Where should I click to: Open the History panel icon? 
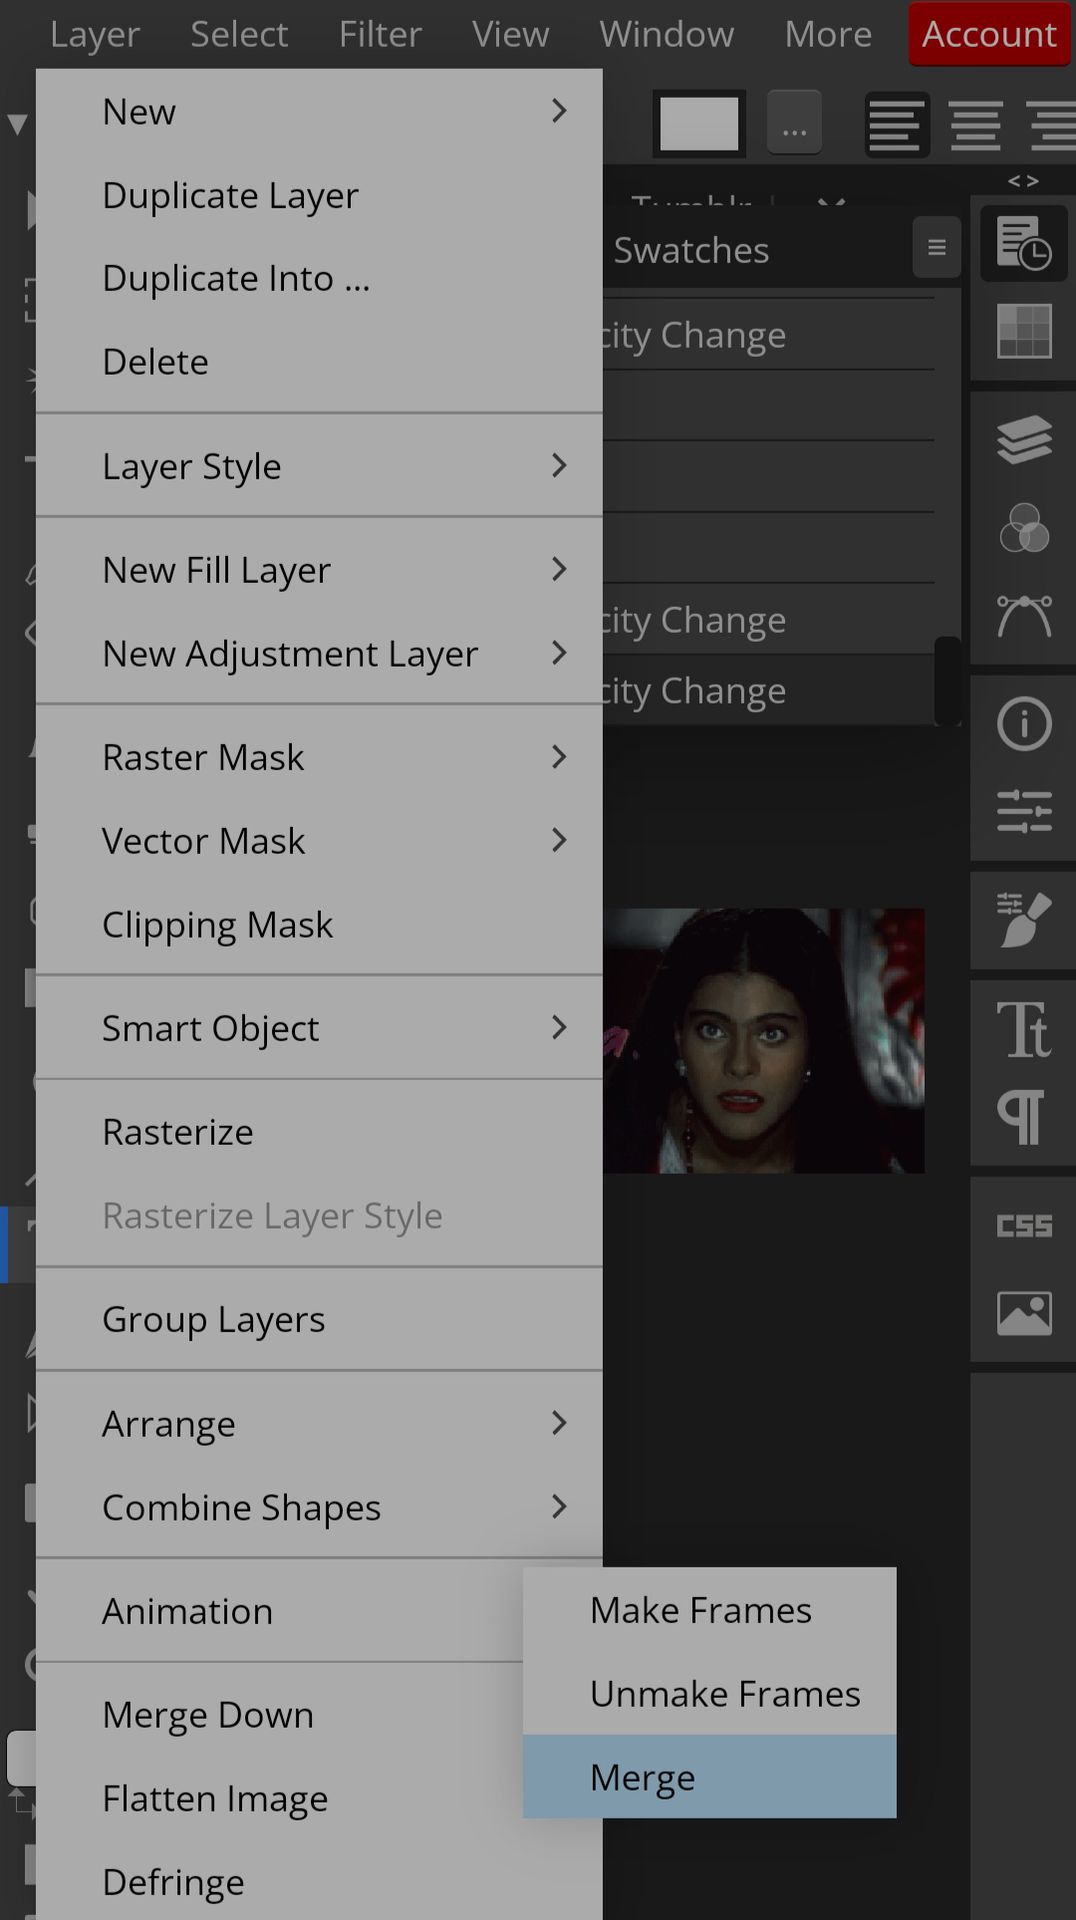(x=1023, y=243)
